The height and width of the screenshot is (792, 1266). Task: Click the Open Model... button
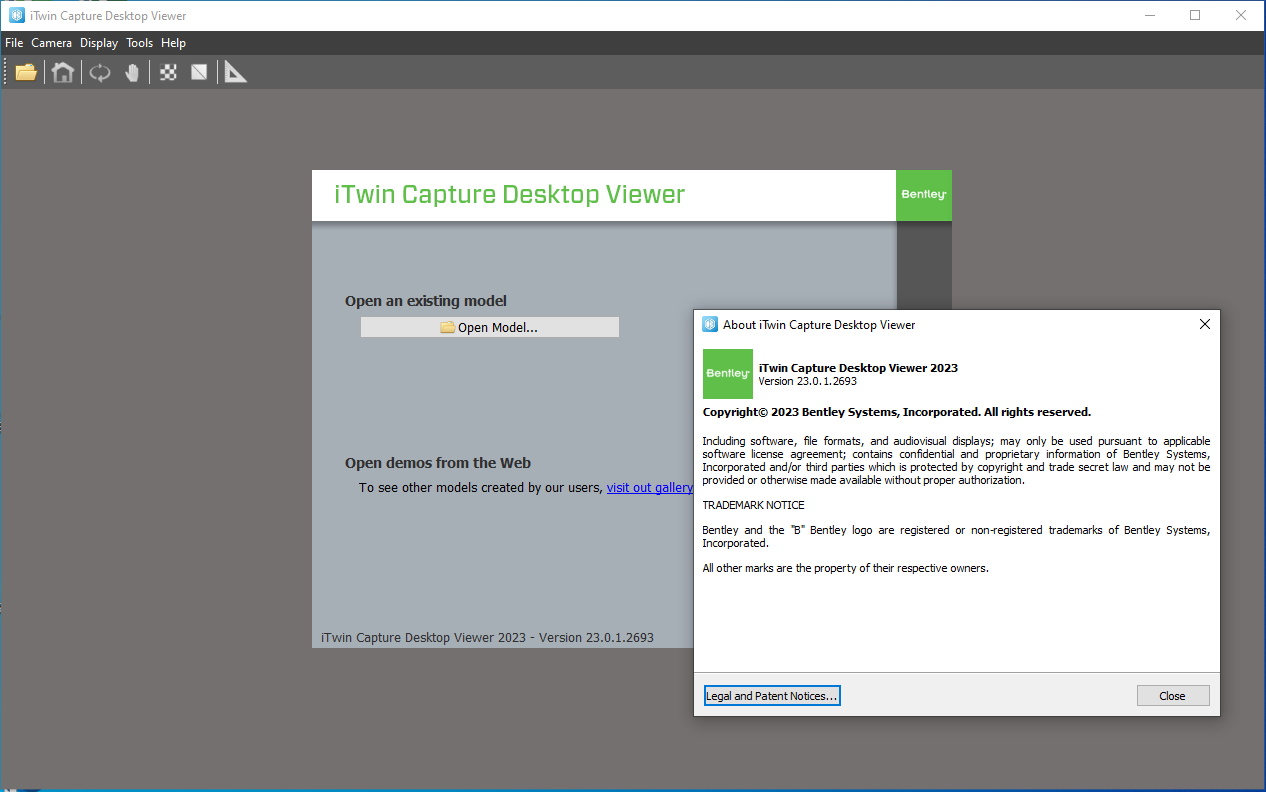[x=490, y=327]
